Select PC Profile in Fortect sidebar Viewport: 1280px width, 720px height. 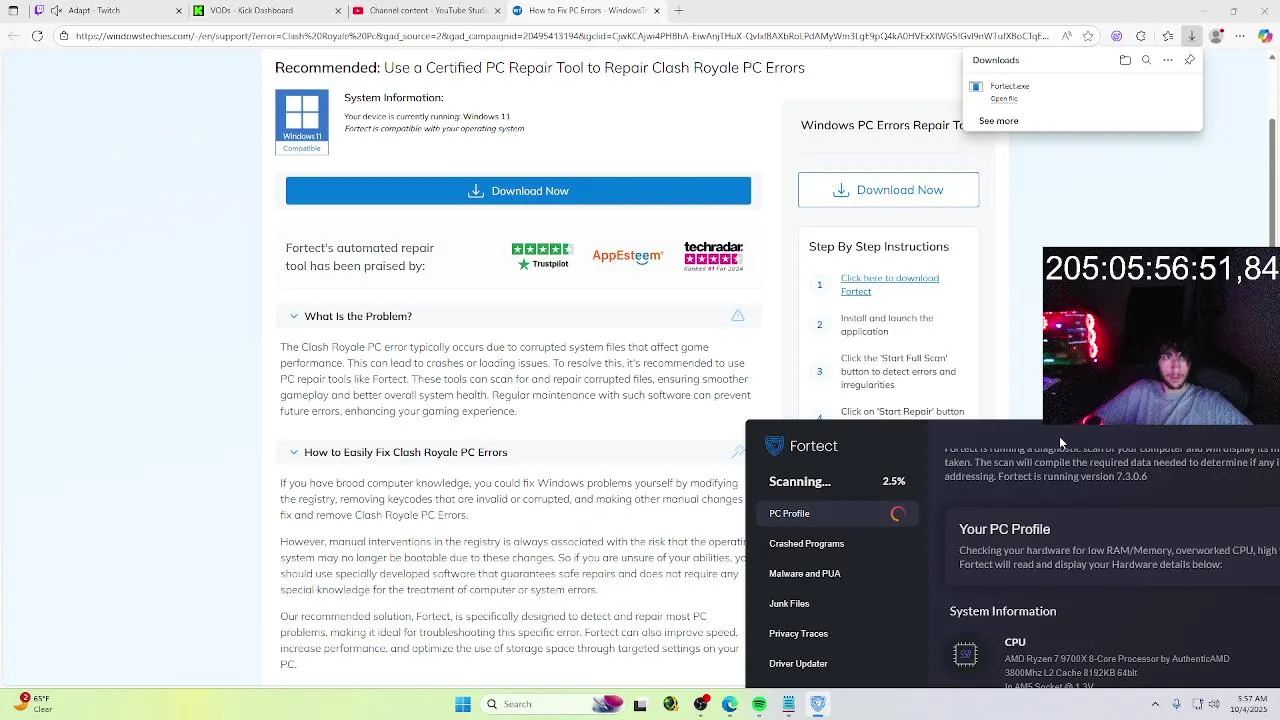(835, 514)
